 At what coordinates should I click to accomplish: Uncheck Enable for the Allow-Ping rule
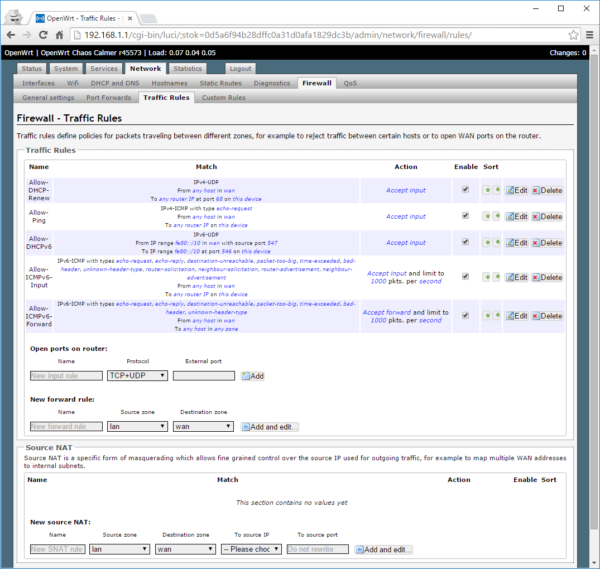(465, 216)
